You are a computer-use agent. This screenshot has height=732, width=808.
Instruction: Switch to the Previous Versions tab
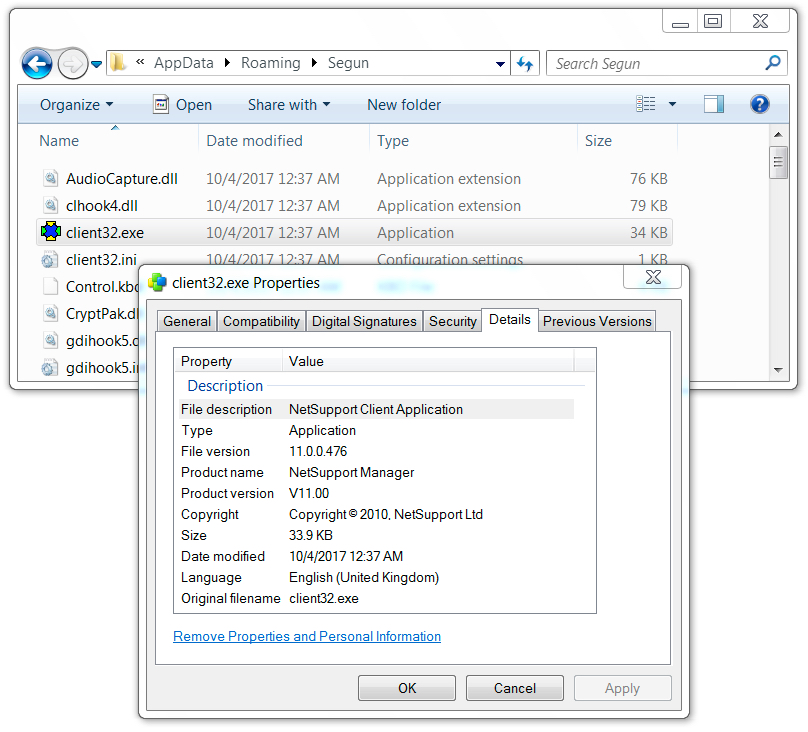(x=597, y=321)
